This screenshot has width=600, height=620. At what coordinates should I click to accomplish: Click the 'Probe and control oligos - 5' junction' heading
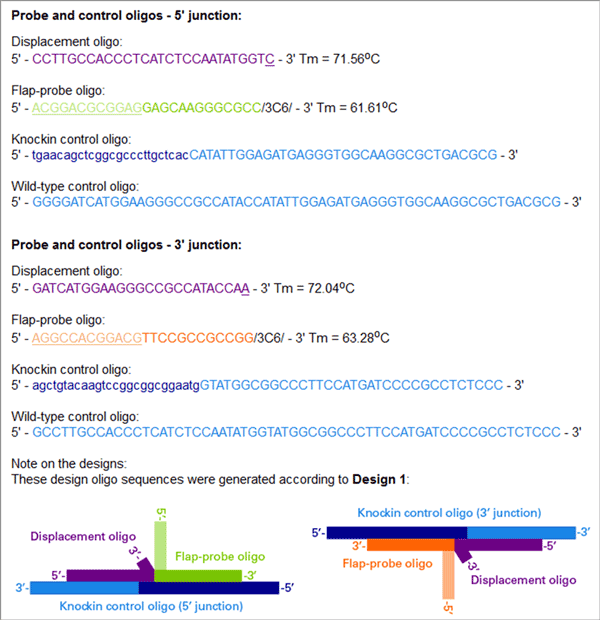click(x=126, y=15)
